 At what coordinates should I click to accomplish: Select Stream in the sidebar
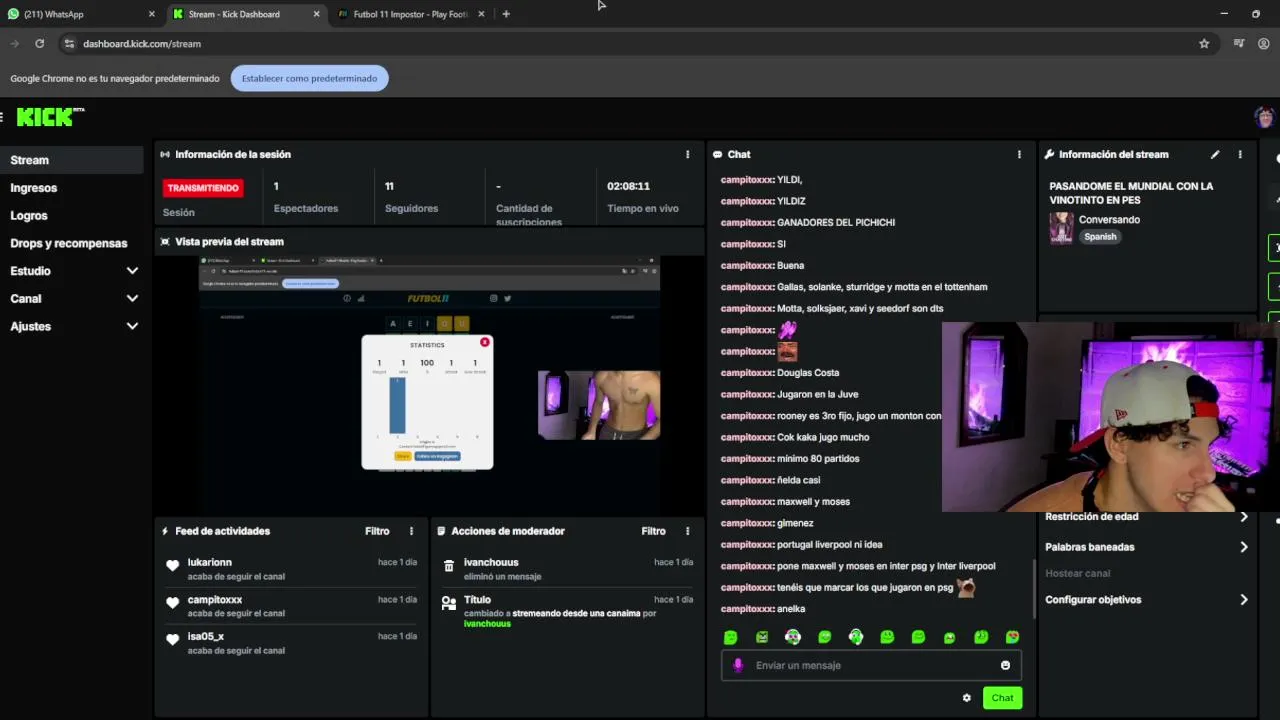(72, 160)
